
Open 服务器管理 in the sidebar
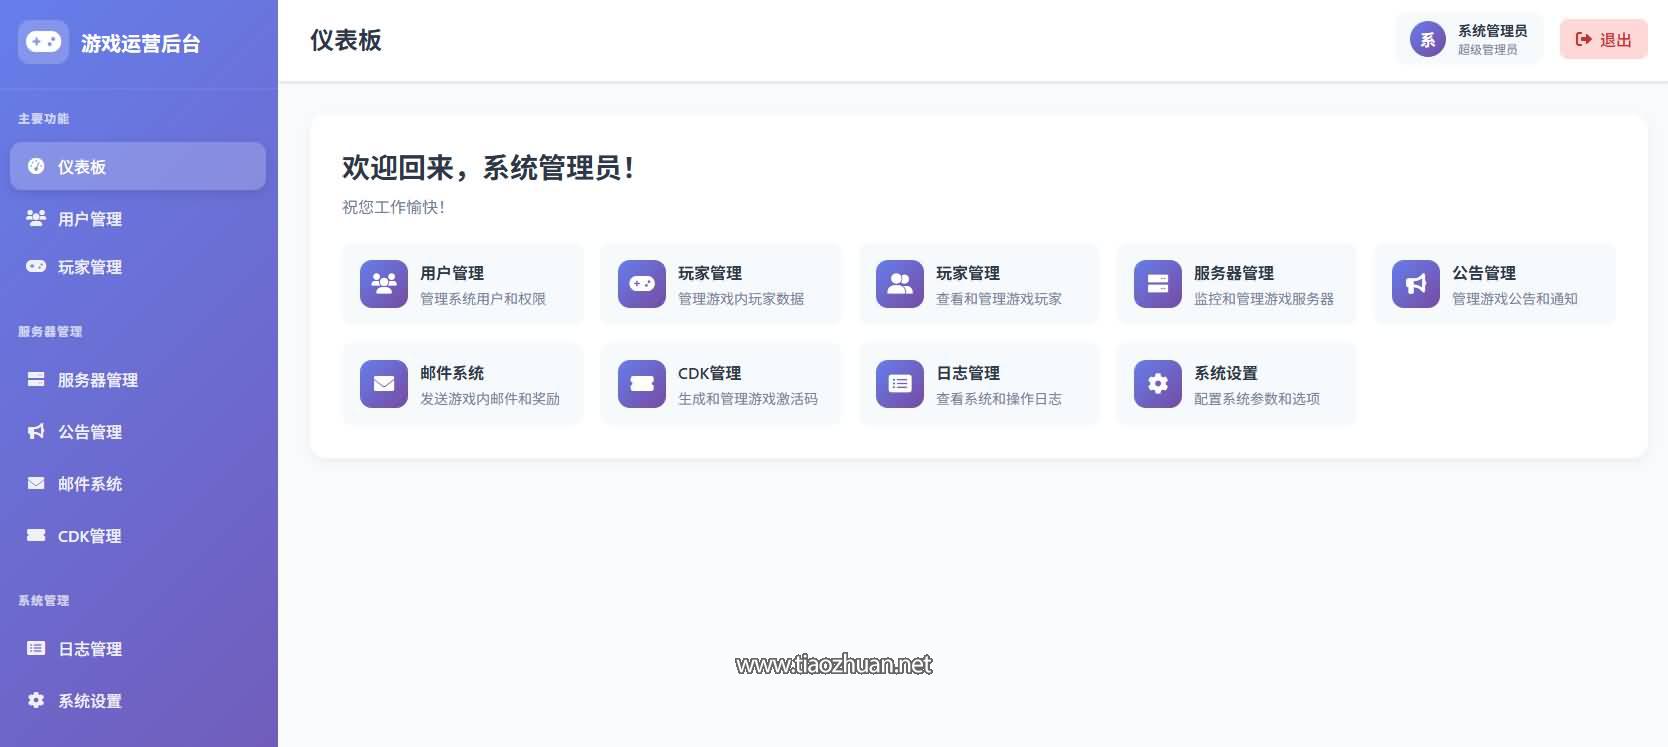click(x=98, y=380)
